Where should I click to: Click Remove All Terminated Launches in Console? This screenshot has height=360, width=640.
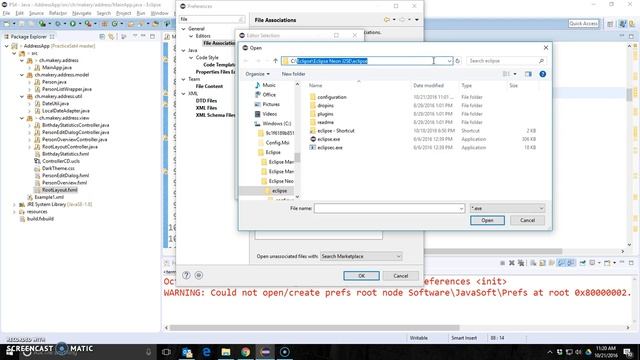(x=521, y=263)
